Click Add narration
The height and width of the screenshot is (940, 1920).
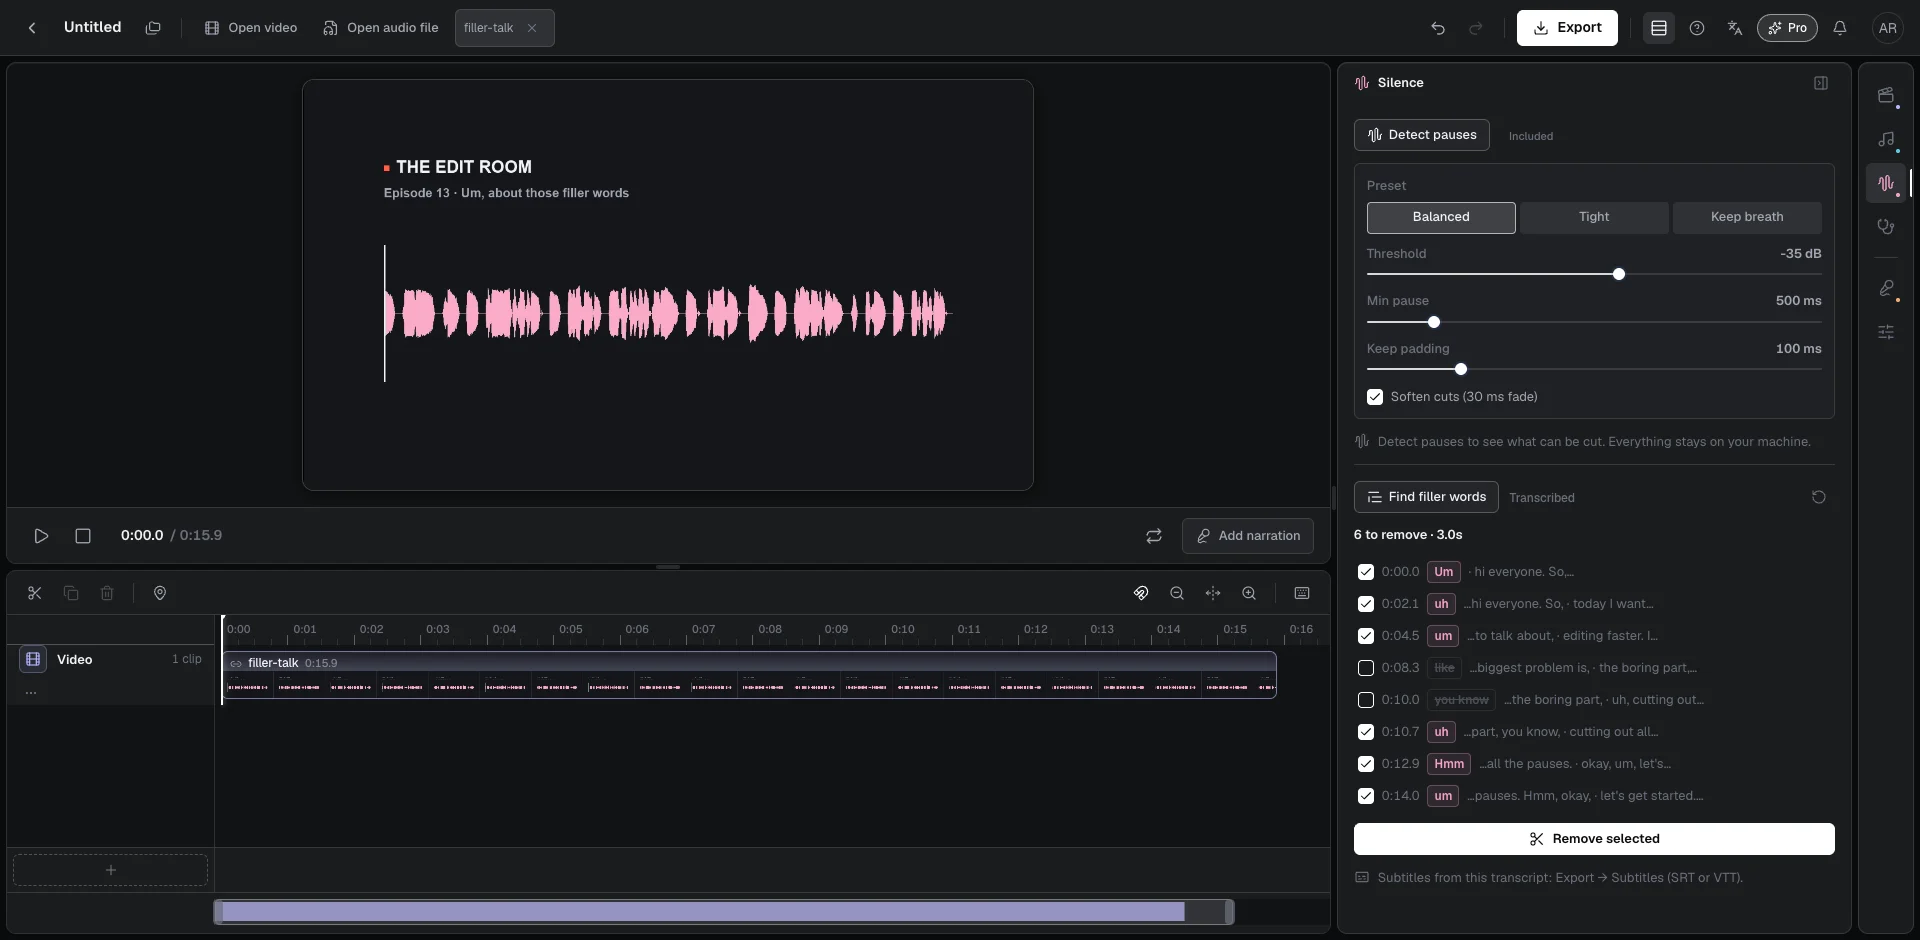coord(1248,536)
